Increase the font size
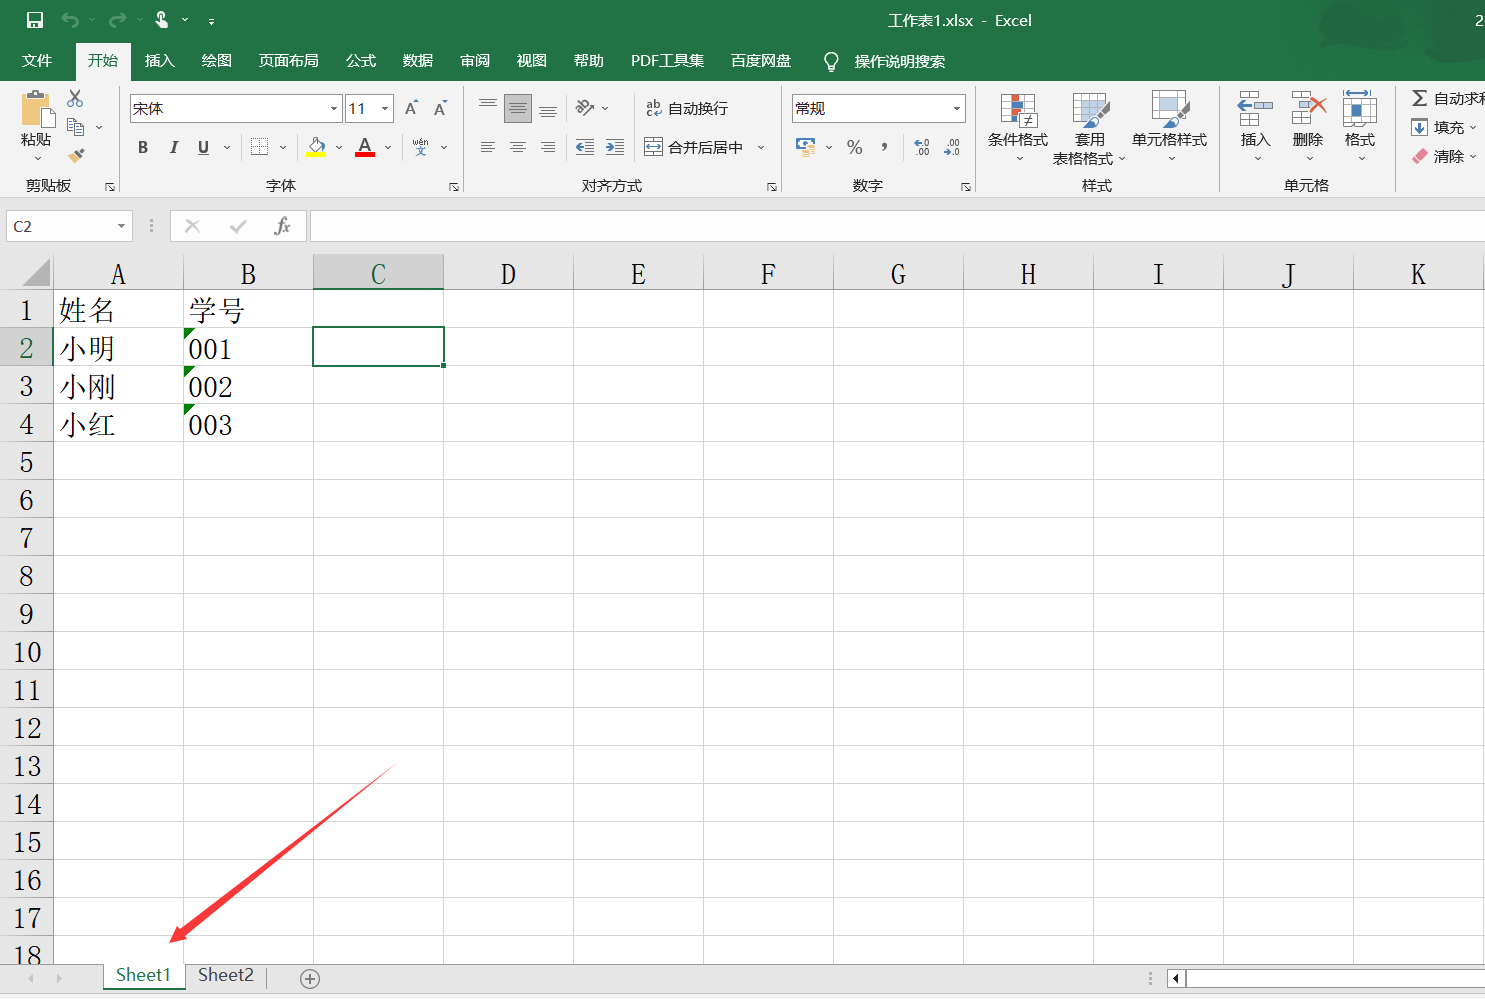The image size is (1485, 999). (411, 108)
